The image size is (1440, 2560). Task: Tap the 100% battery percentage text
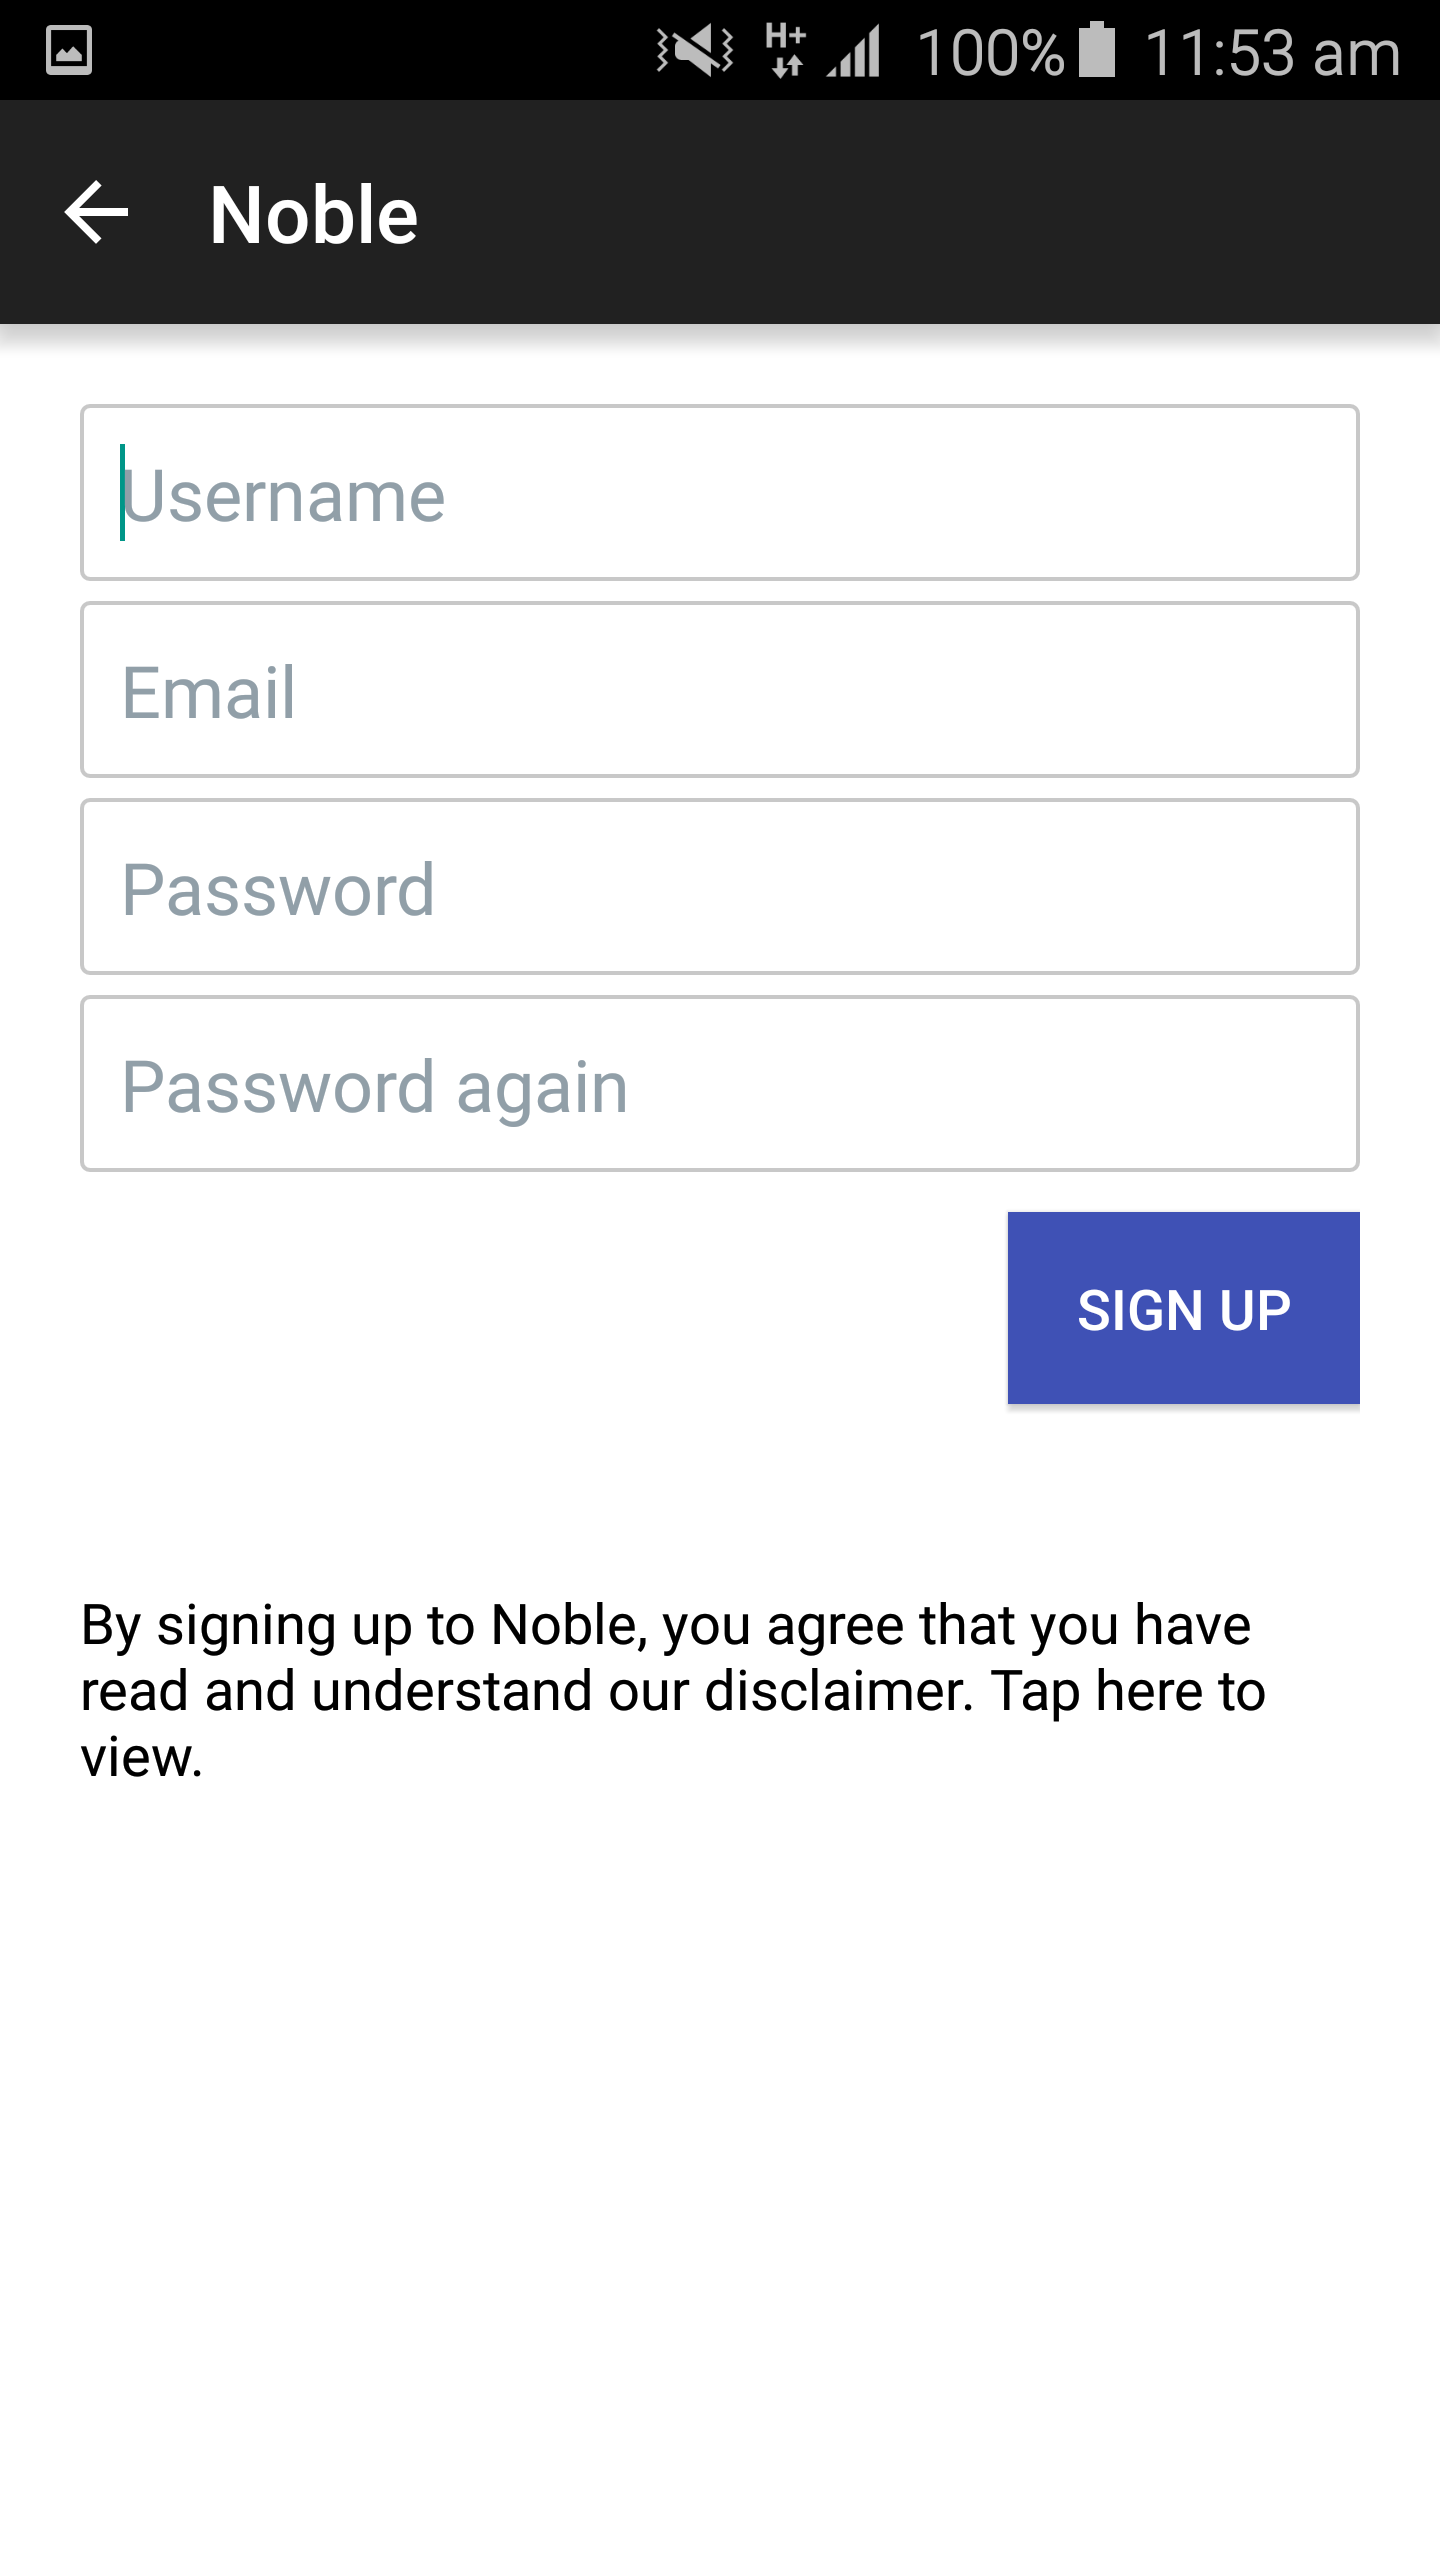point(990,52)
